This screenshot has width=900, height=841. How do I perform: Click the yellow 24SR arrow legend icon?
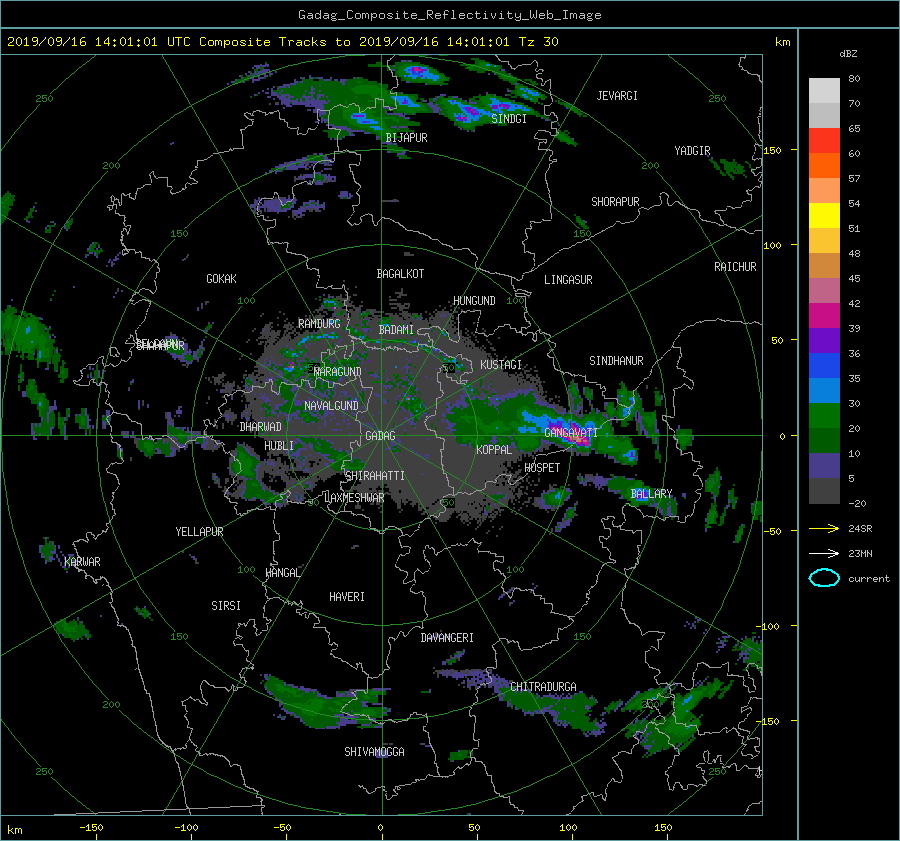point(824,528)
